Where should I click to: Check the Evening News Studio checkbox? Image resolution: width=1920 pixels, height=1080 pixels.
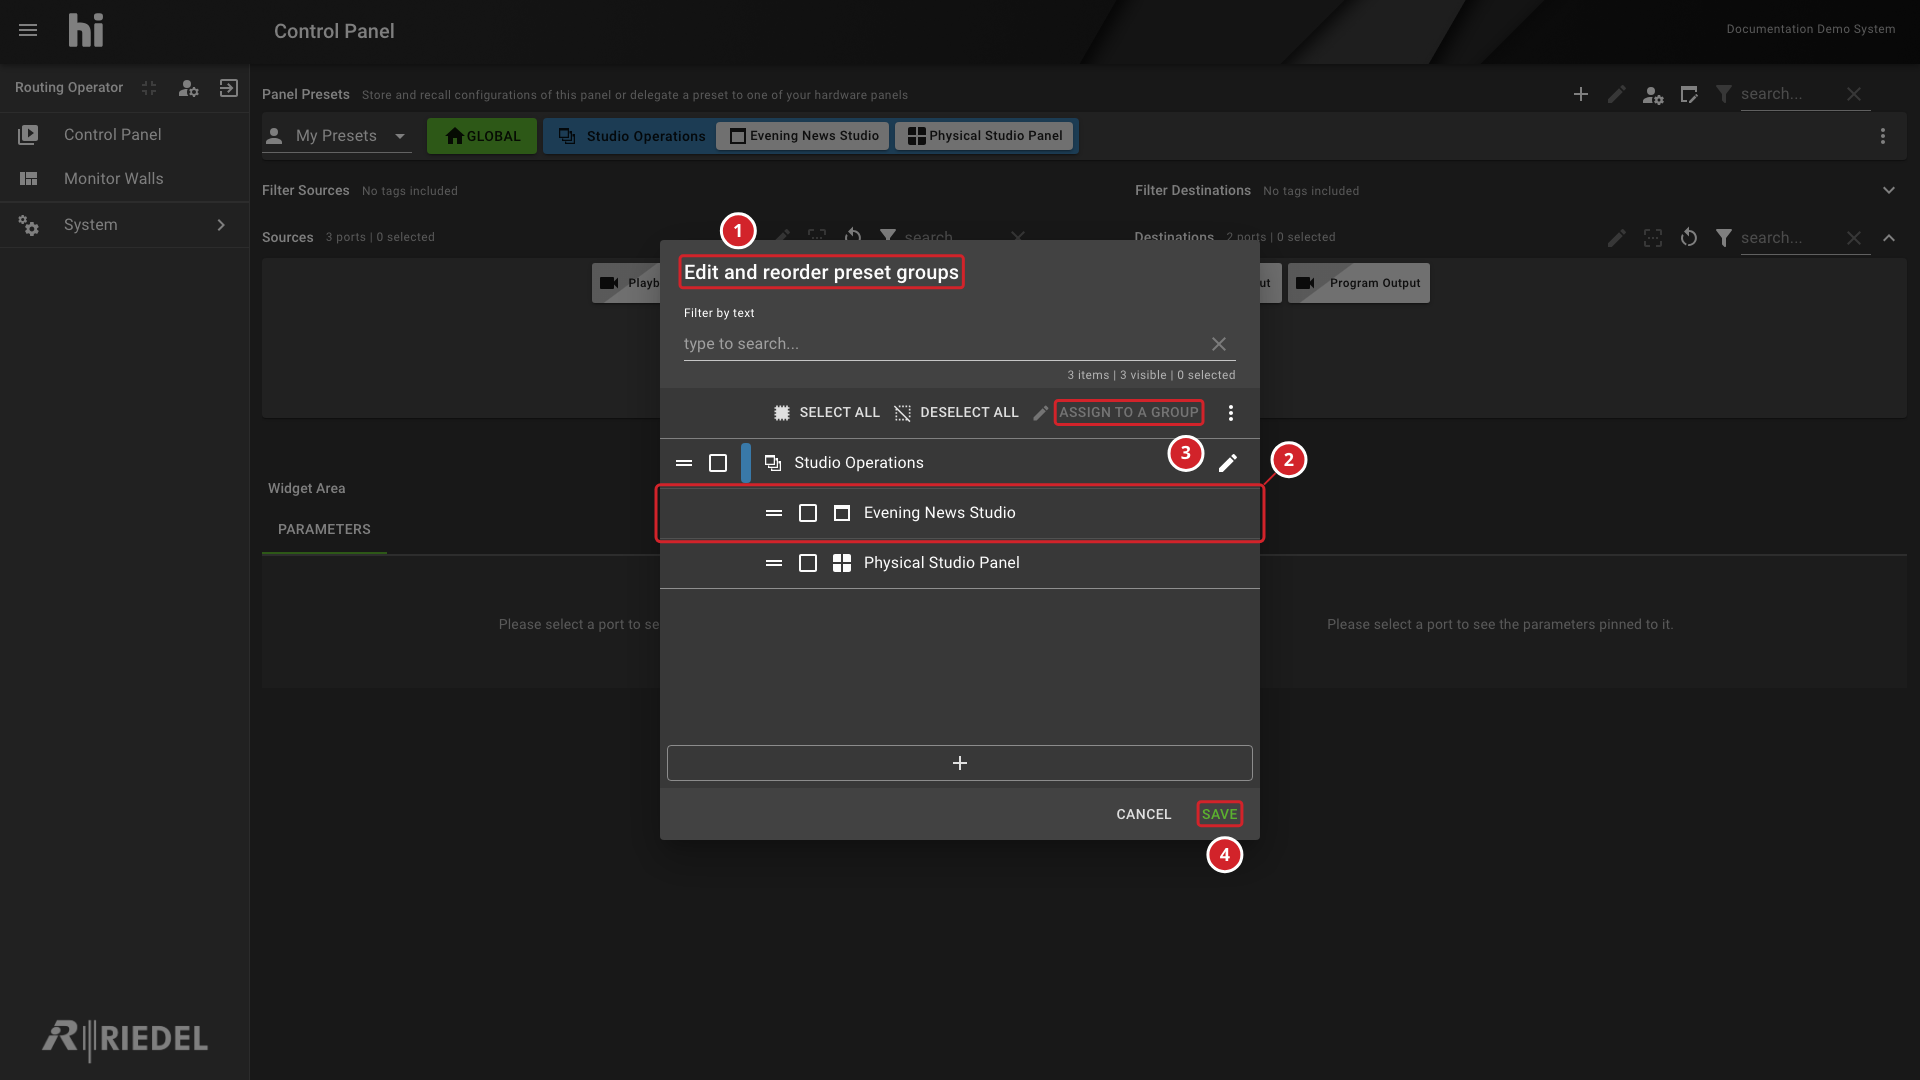[x=808, y=513]
